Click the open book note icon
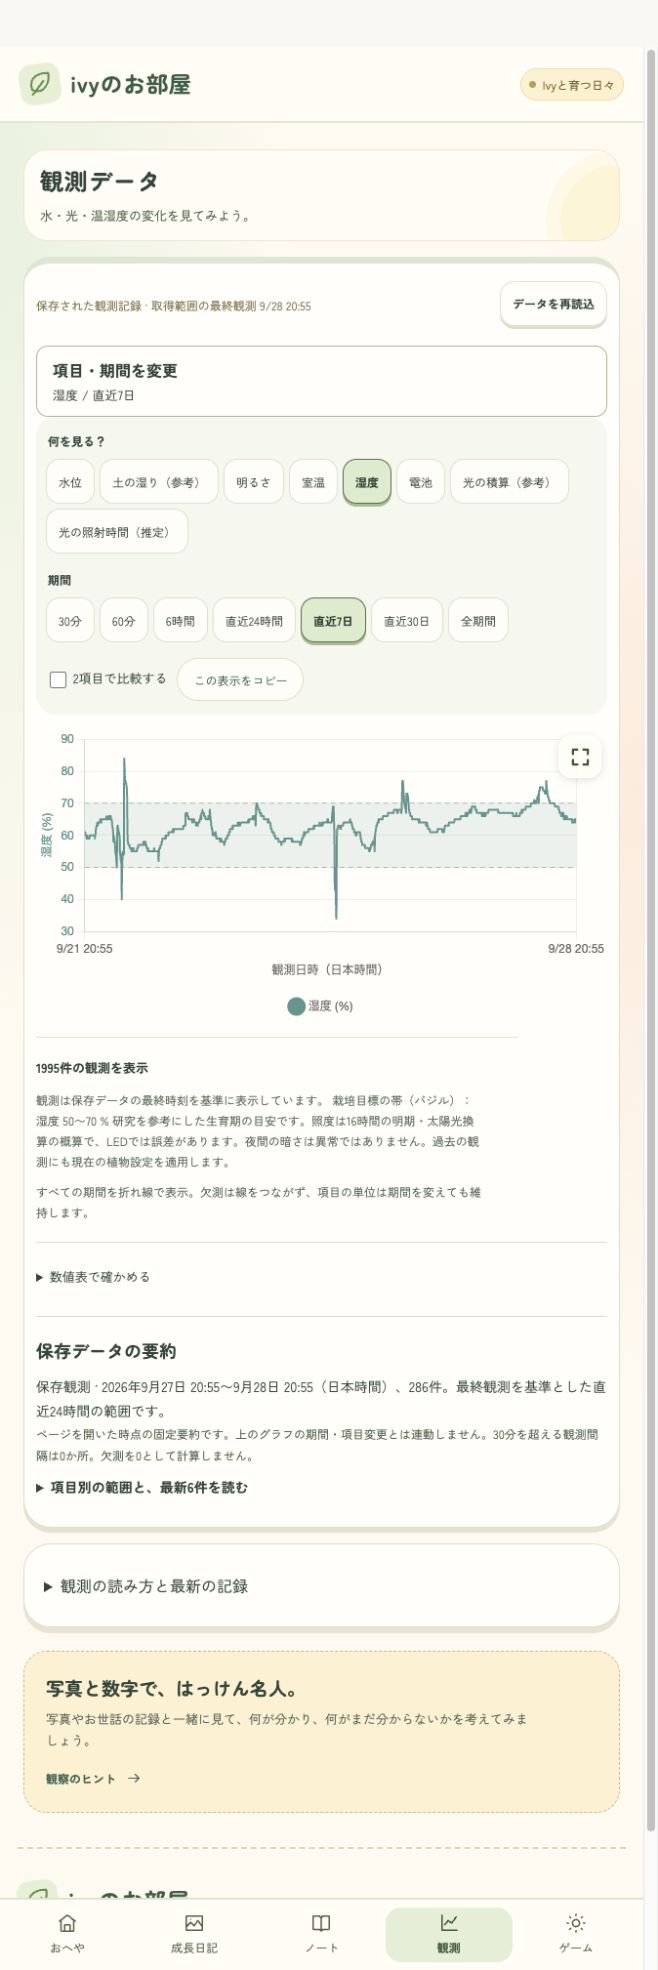Image resolution: width=658 pixels, height=1970 pixels. point(321,1922)
